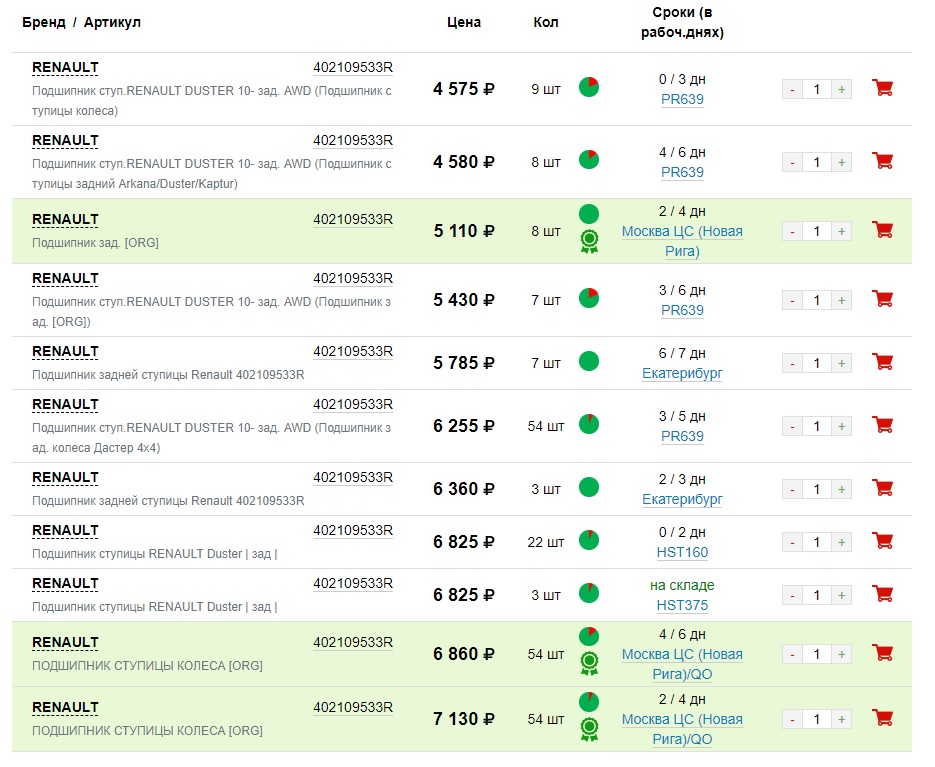Click the green circle in the 5 785 ₽ row
This screenshot has width=935, height=767.
(589, 361)
